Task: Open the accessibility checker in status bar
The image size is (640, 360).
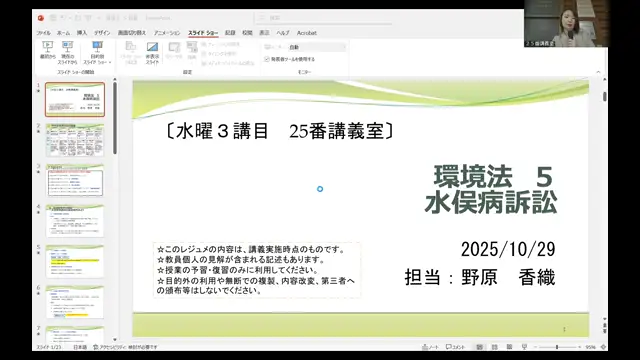Action: [125, 347]
